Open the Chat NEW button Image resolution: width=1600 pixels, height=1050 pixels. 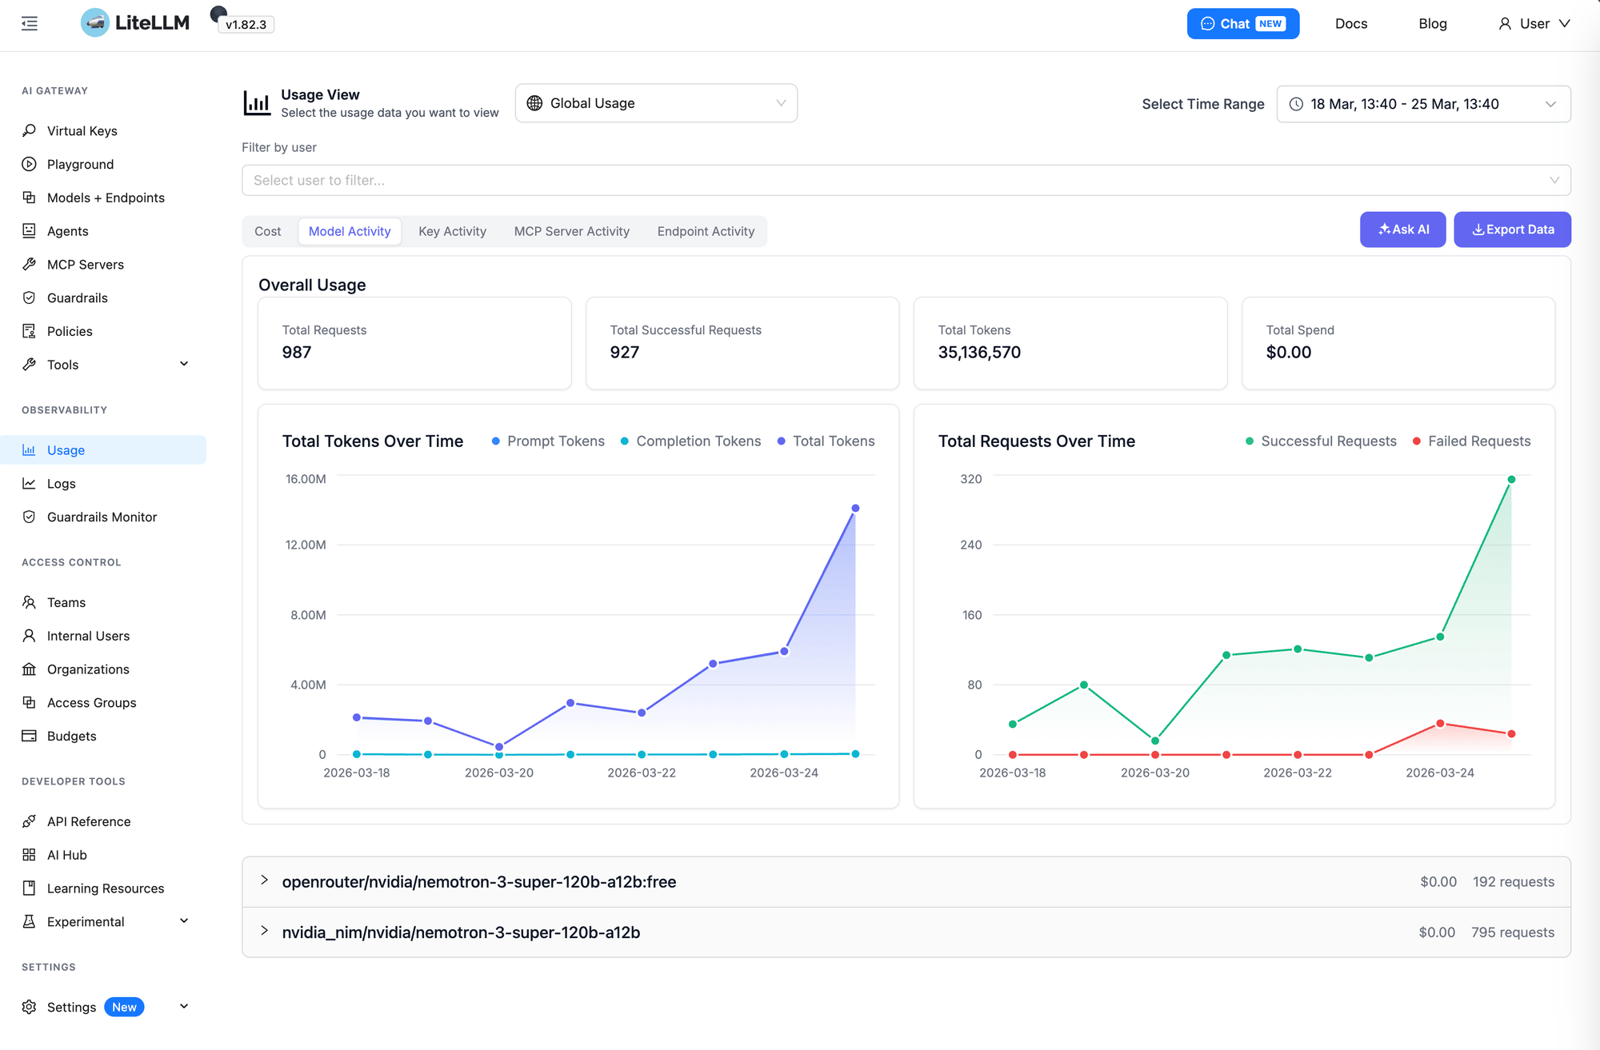(x=1243, y=23)
